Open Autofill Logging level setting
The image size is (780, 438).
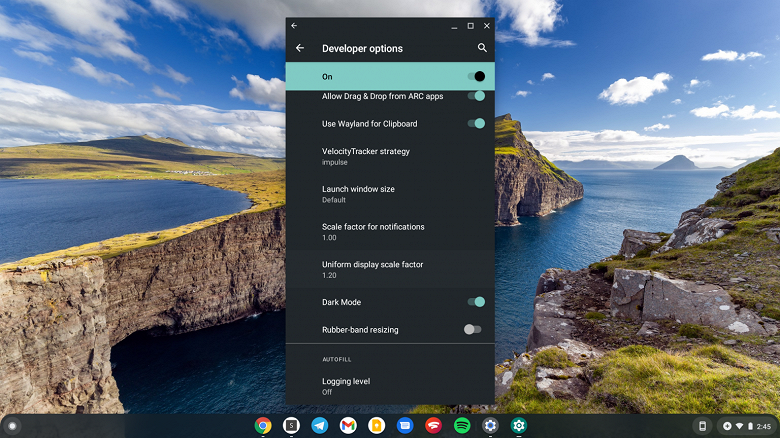point(390,386)
